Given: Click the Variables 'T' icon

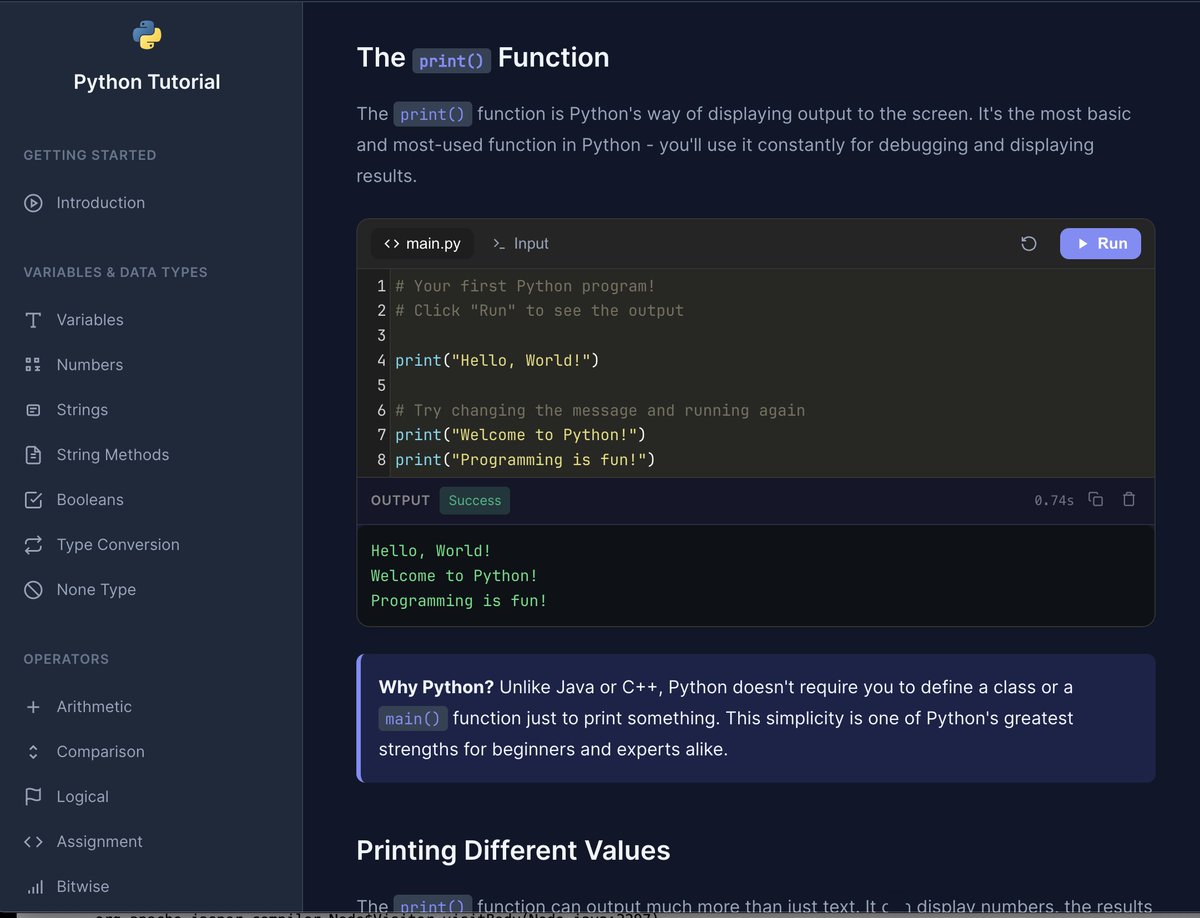Looking at the screenshot, I should tap(32, 320).
